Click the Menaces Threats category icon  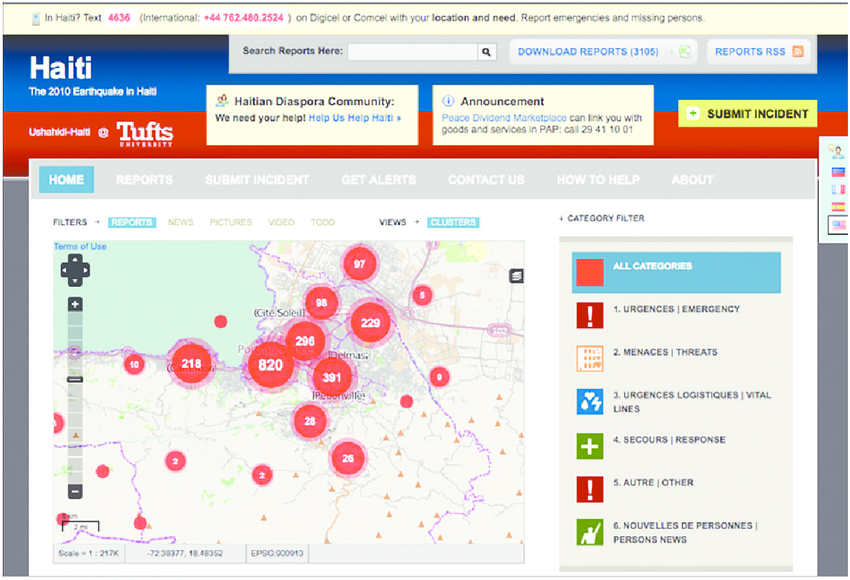tap(590, 359)
